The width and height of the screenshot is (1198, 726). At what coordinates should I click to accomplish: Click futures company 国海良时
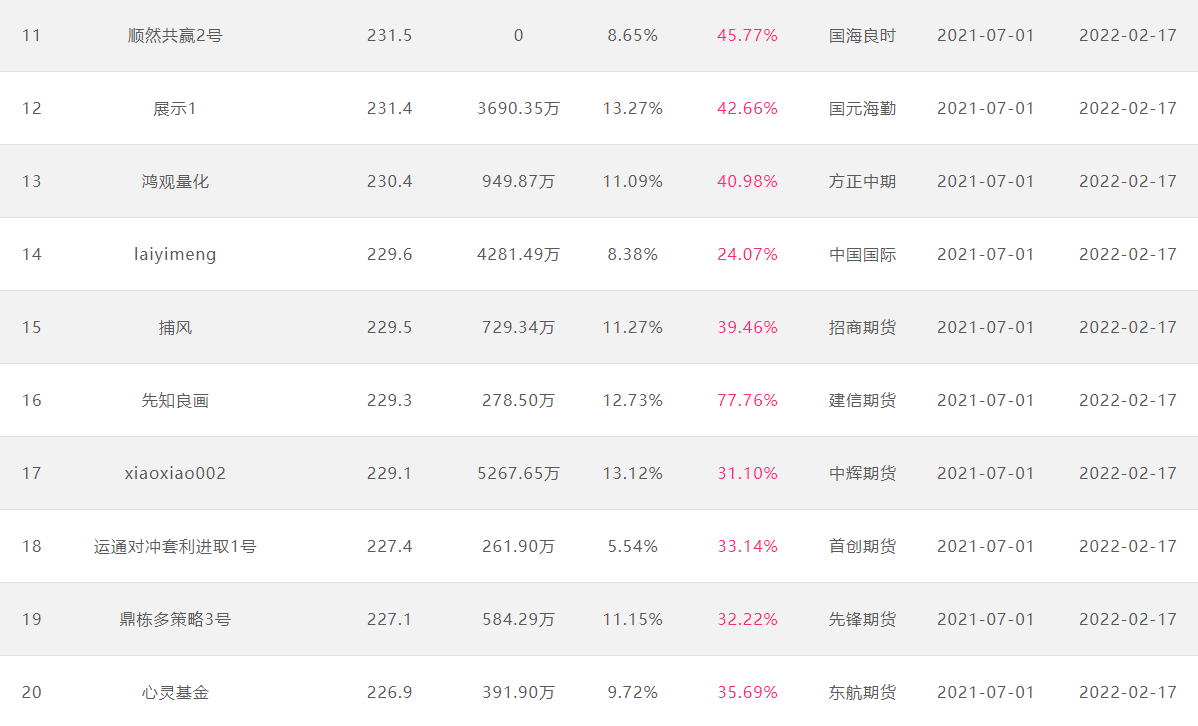(x=862, y=36)
